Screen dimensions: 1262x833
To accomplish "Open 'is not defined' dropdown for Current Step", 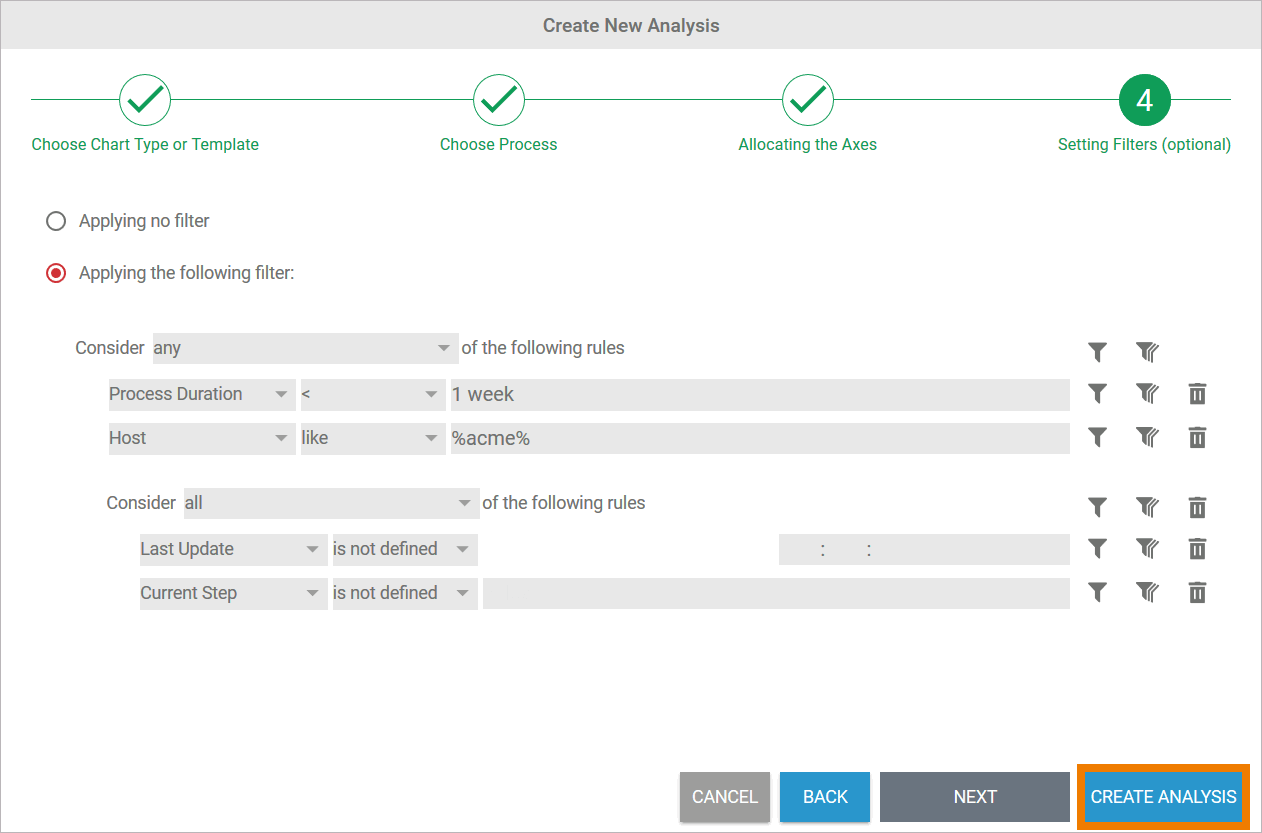I will (x=404, y=593).
